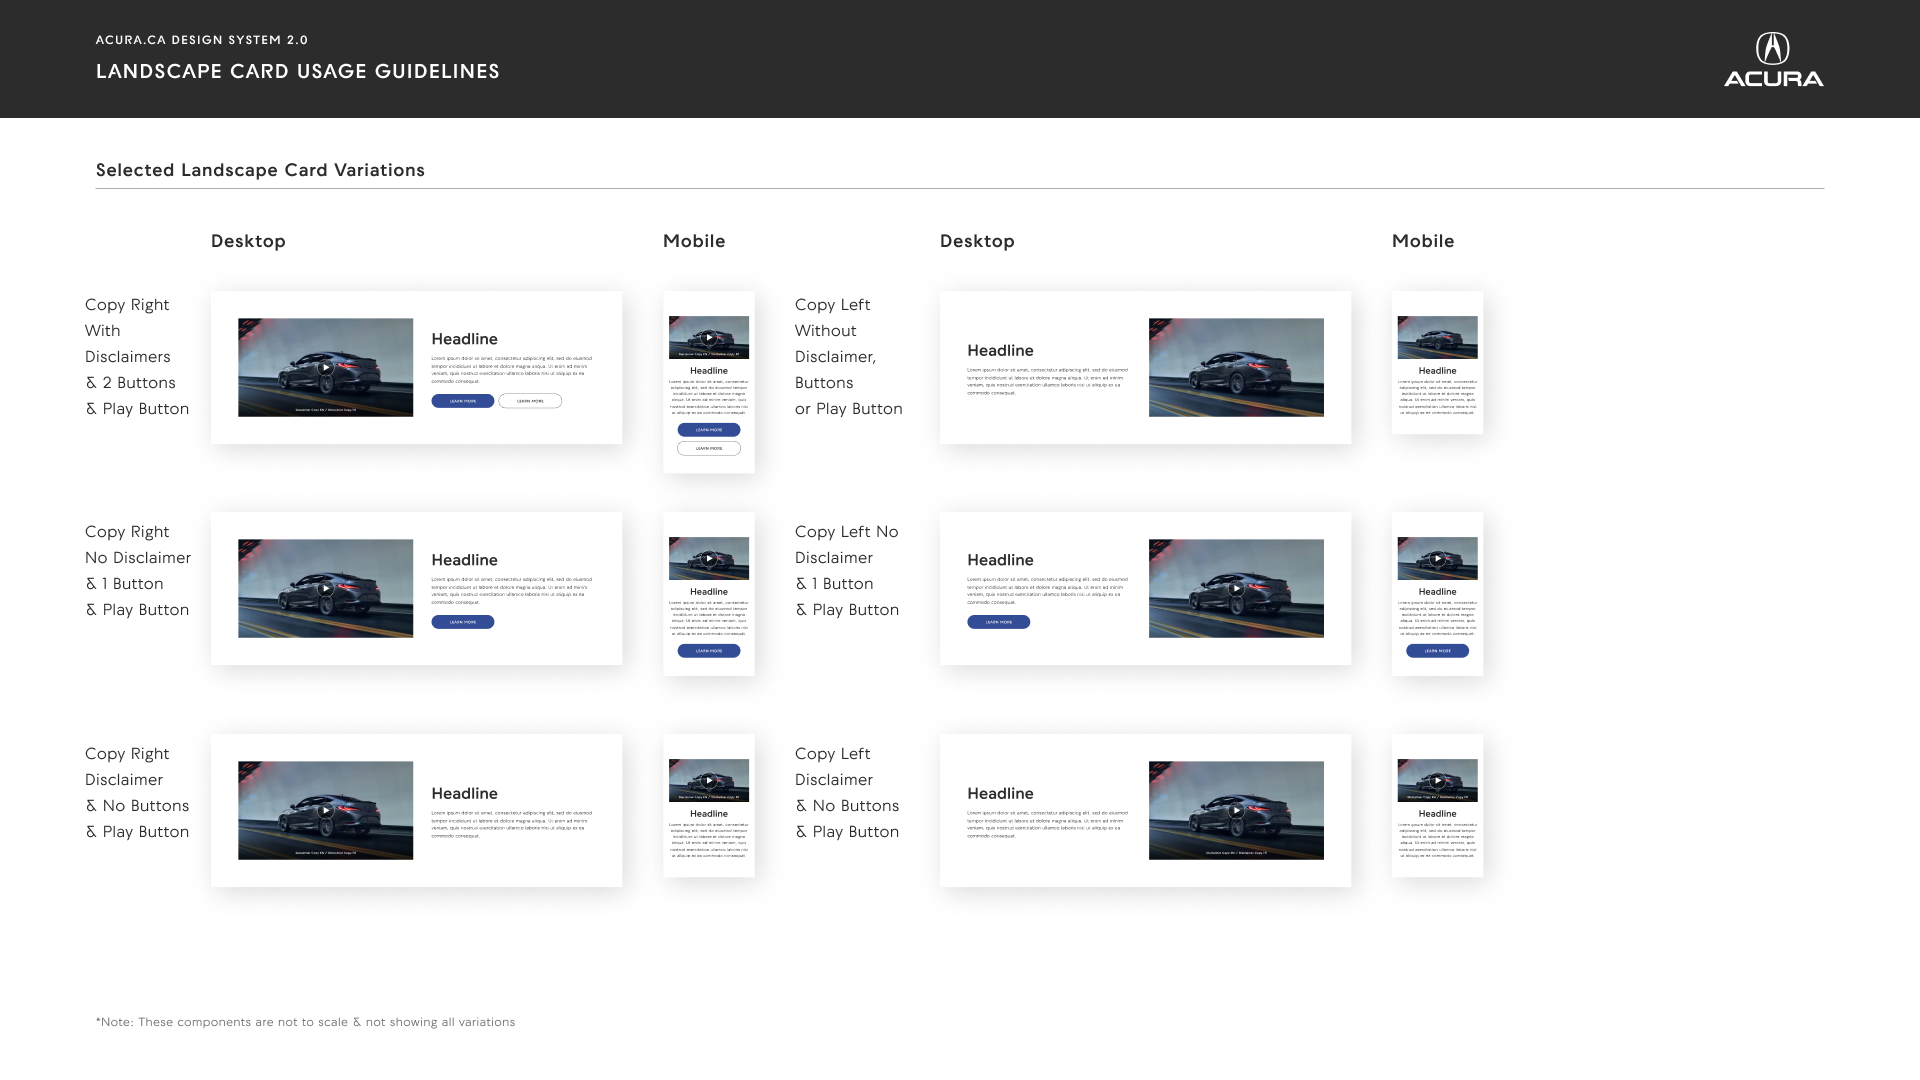Viewport: 1920px width, 1080px height.
Task: Select car image in Copy Left Without Disclaimer desktop card
Action: click(1236, 367)
